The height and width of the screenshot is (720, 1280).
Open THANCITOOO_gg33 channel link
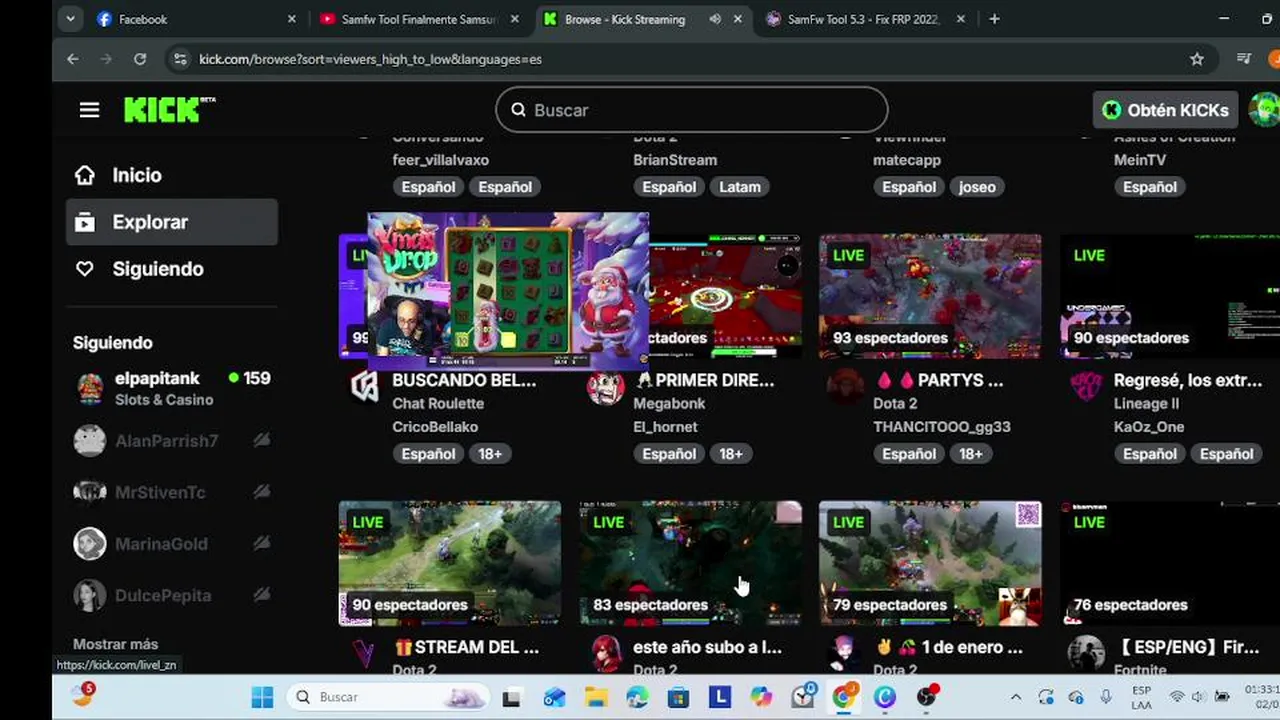pos(942,427)
